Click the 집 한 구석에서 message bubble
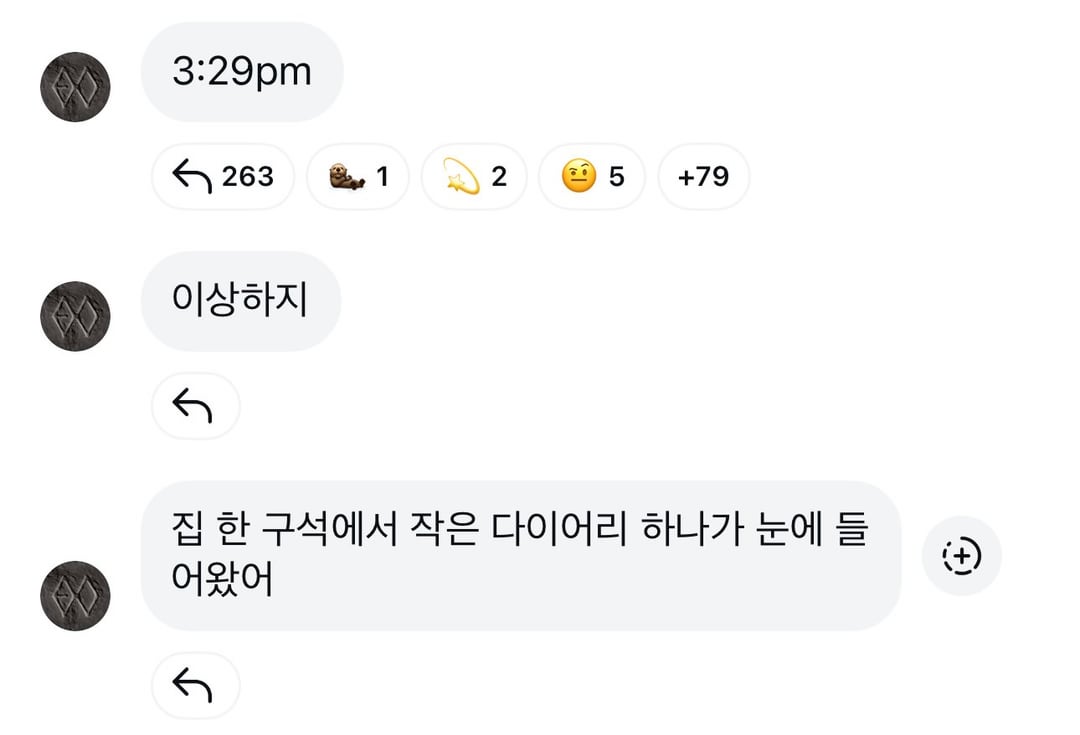This screenshot has width=1080, height=735. [520, 556]
